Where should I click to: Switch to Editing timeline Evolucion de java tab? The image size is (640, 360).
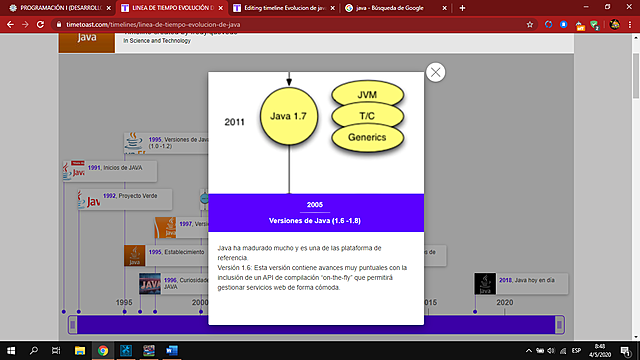284,8
